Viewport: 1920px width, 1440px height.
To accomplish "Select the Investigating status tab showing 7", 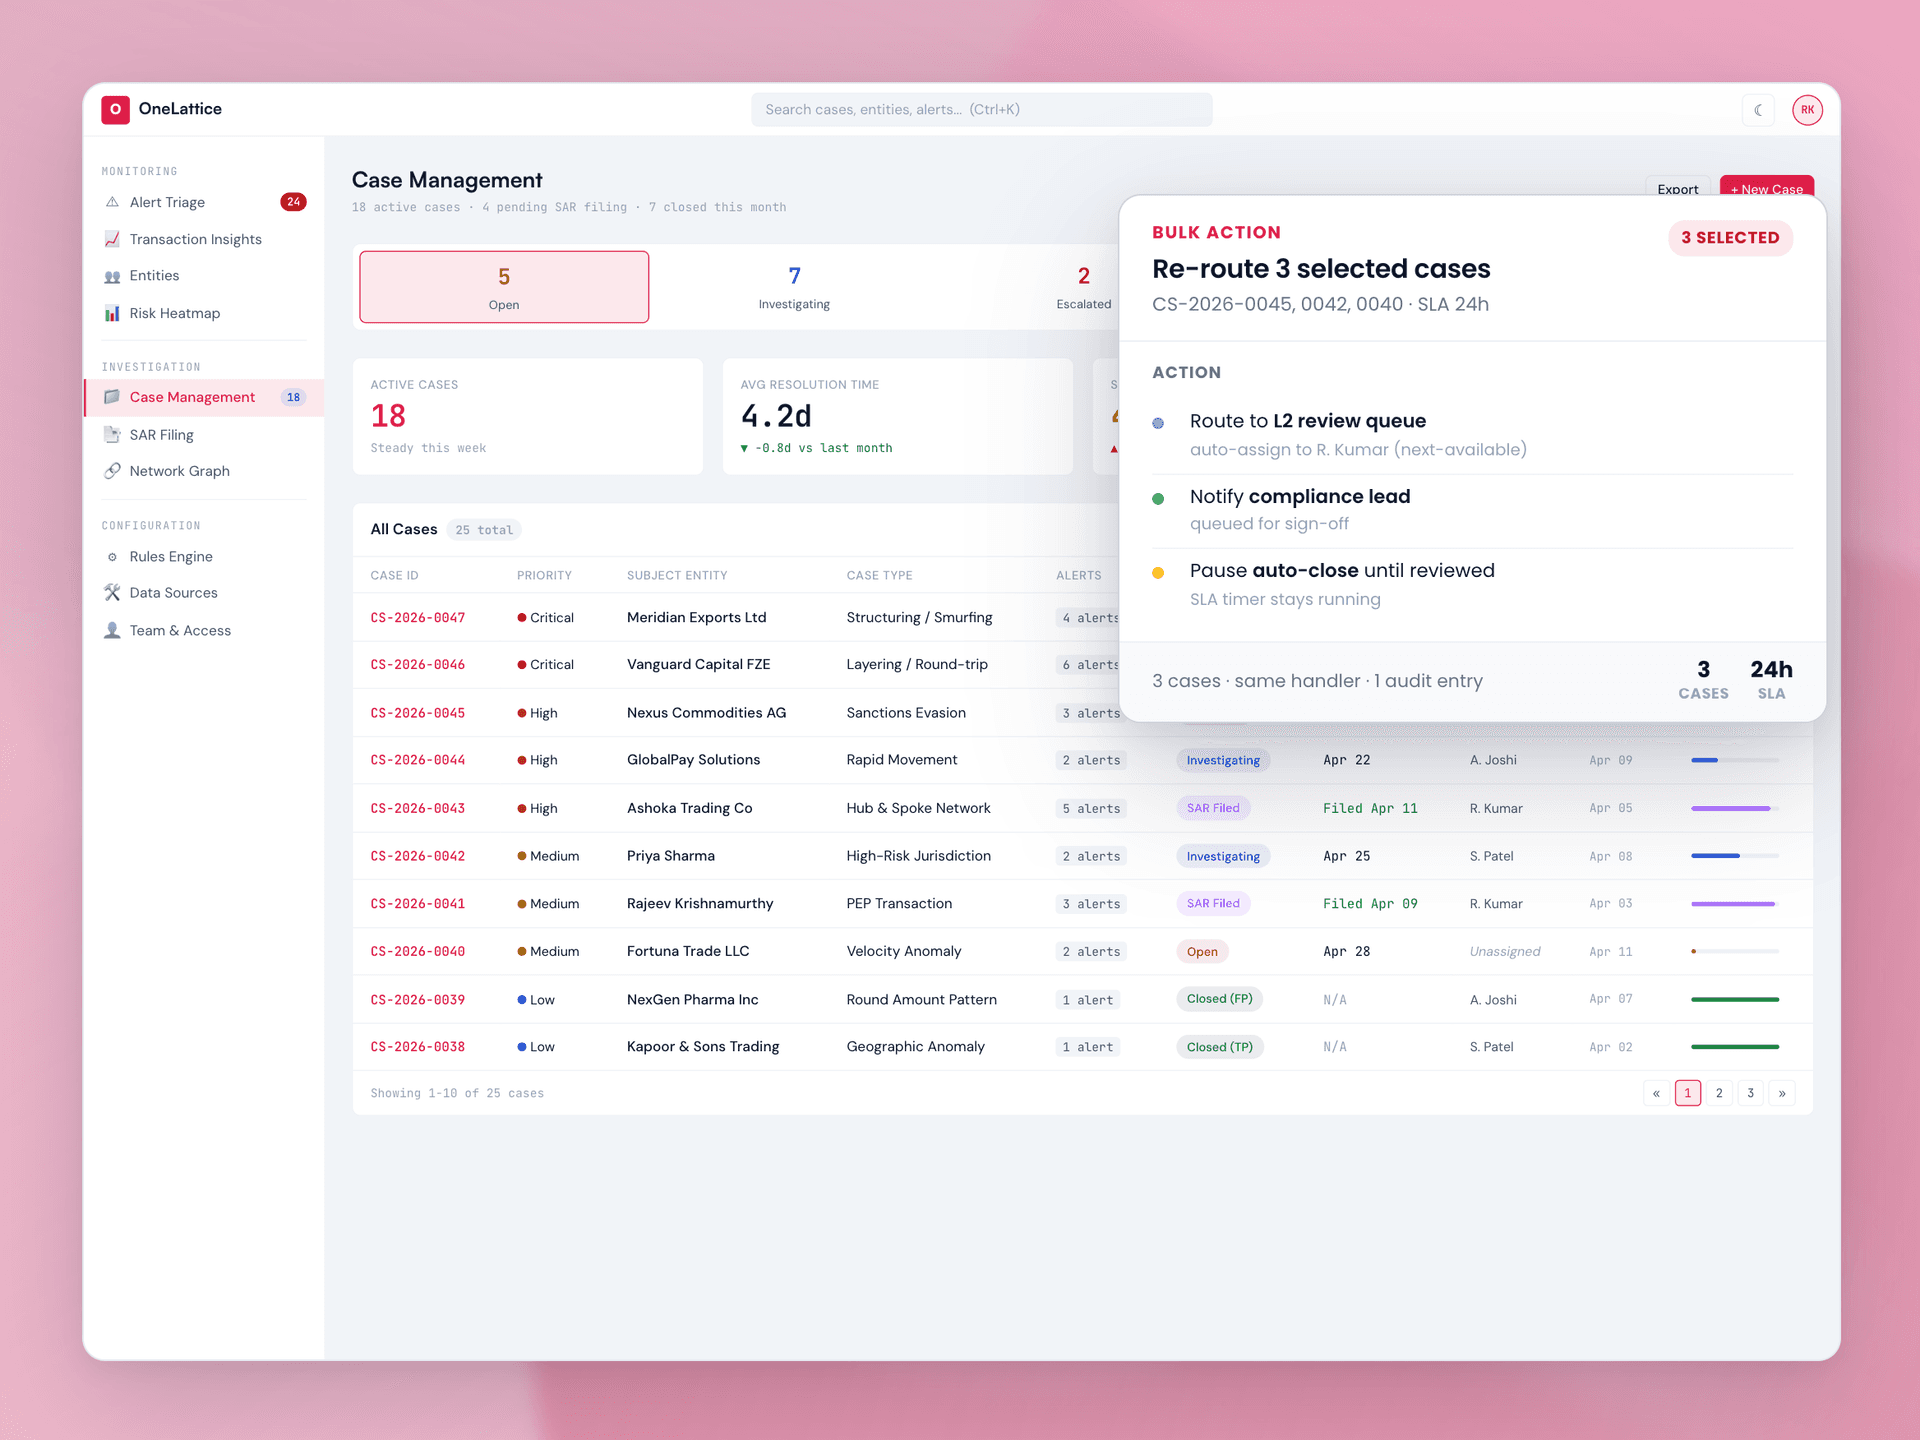I will [794, 287].
